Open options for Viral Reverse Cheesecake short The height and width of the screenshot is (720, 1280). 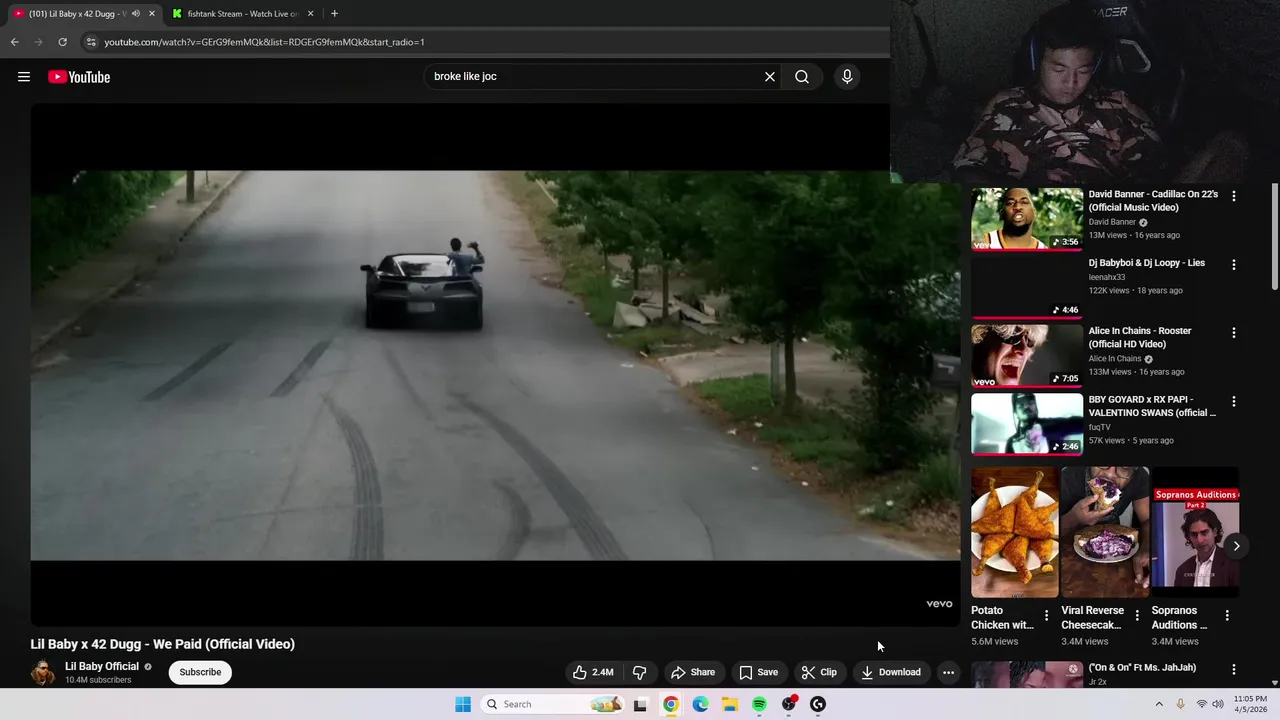1137,616
